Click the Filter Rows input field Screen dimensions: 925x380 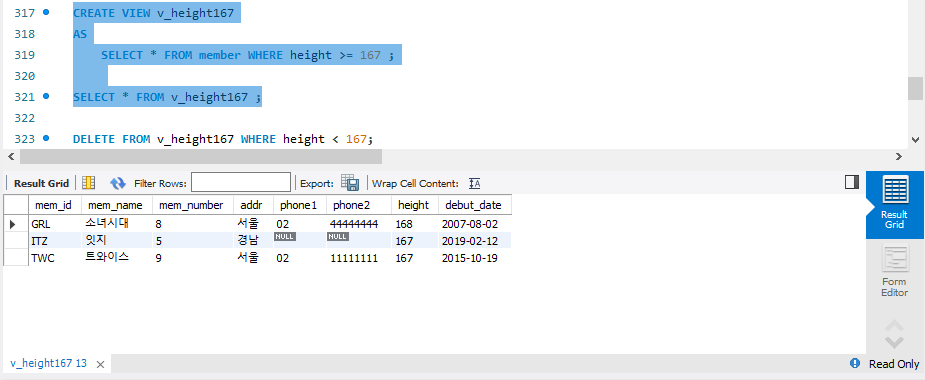(241, 183)
